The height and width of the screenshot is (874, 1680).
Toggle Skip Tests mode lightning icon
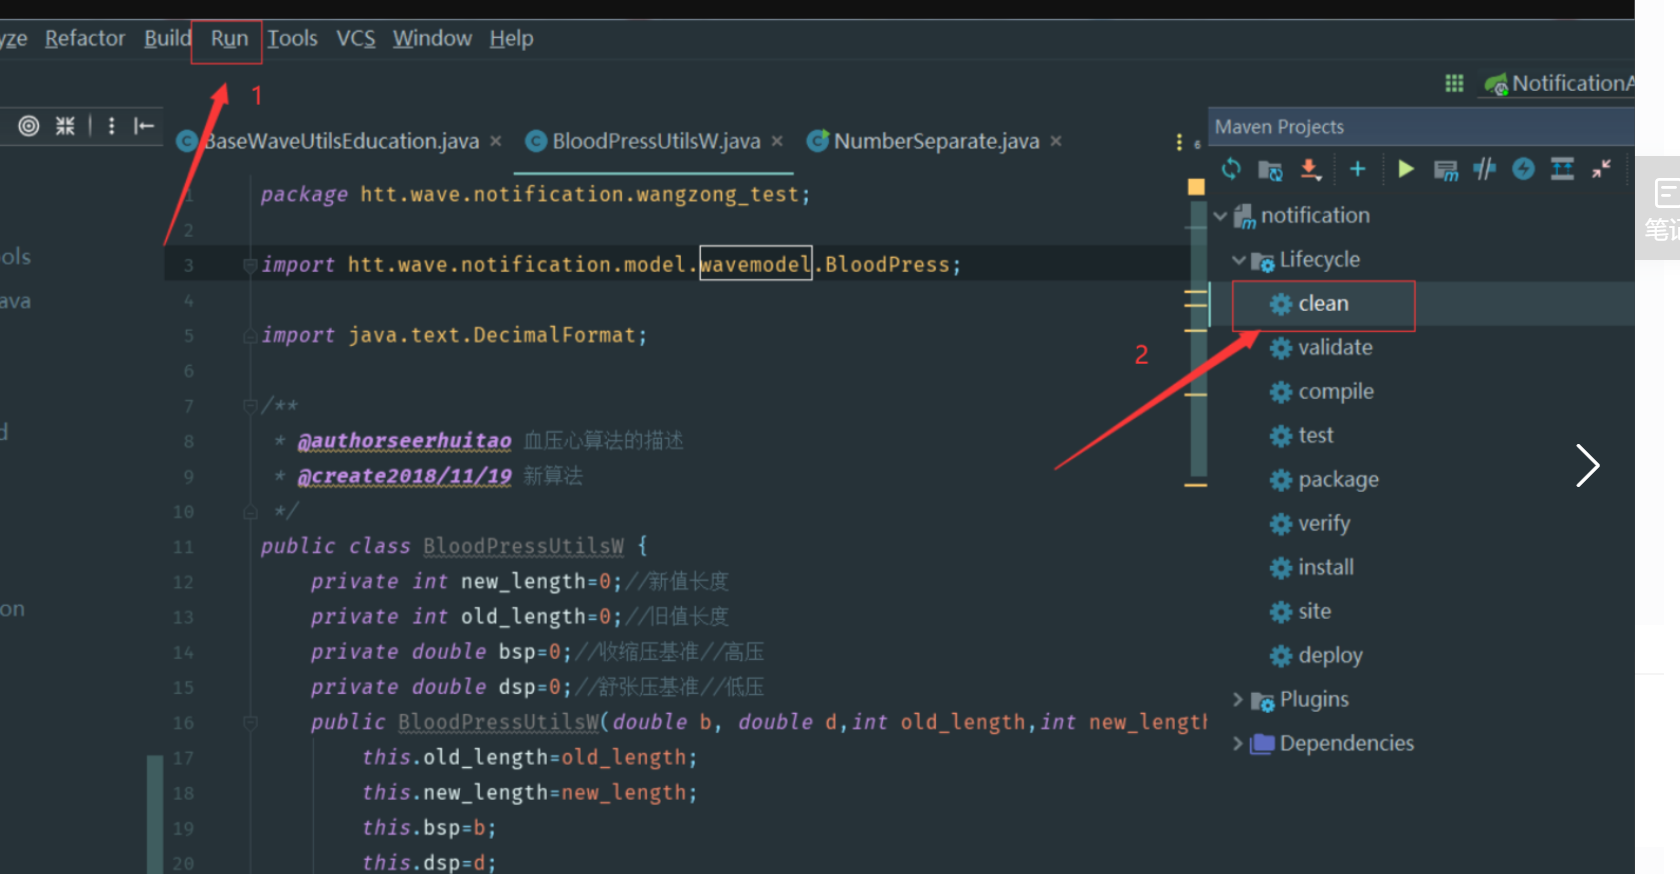coord(1523,169)
